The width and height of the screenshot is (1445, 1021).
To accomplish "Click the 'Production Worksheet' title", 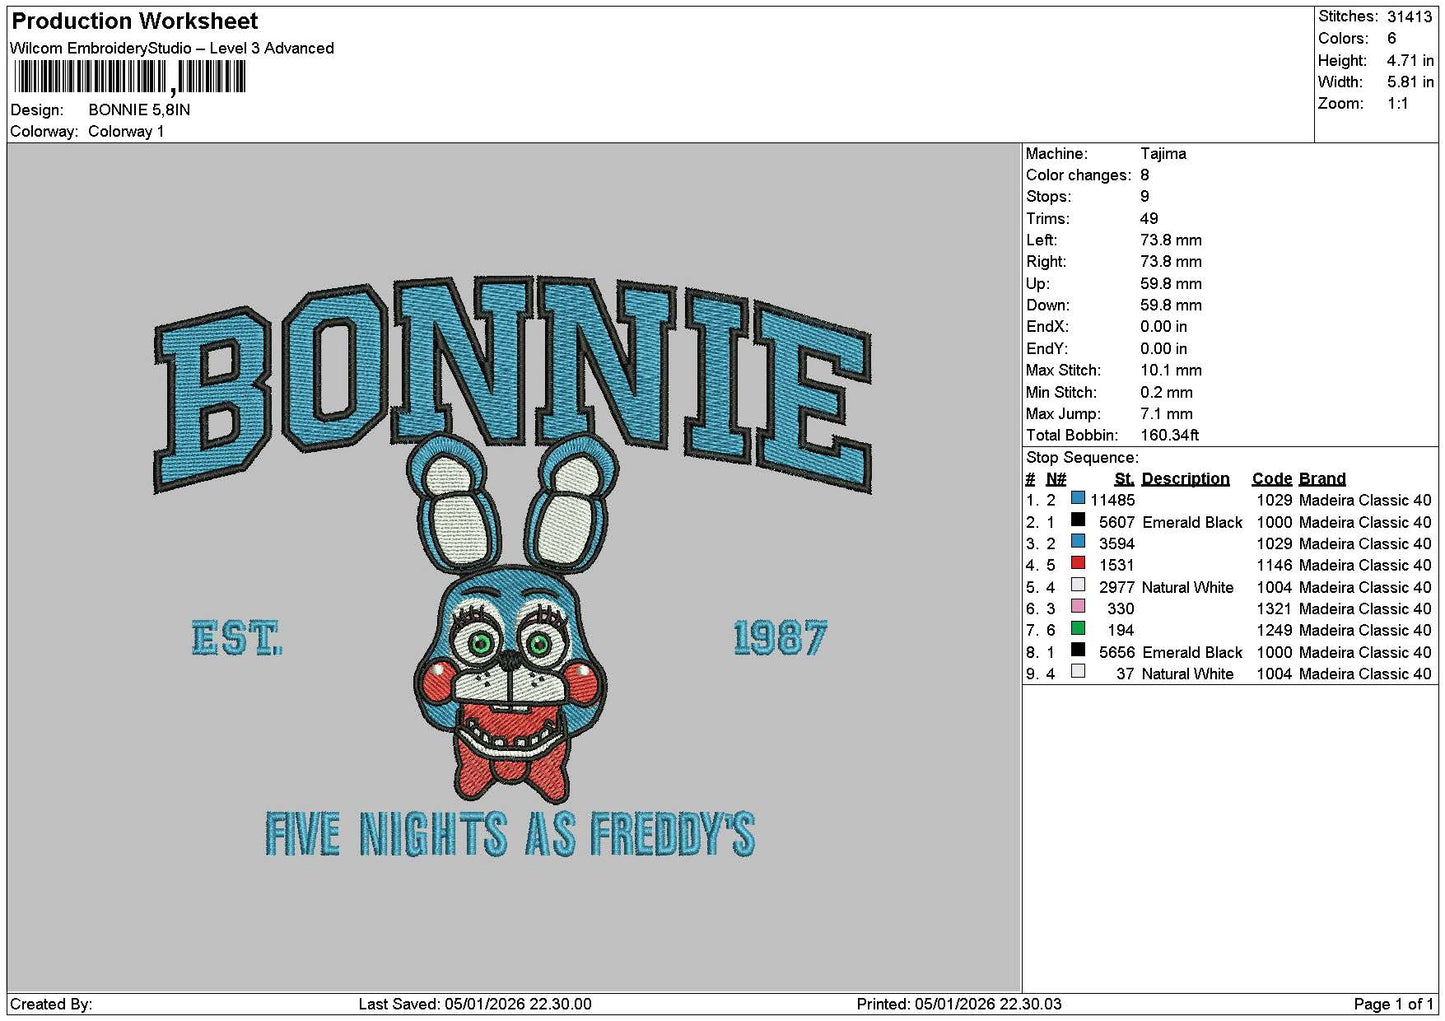I will point(134,21).
